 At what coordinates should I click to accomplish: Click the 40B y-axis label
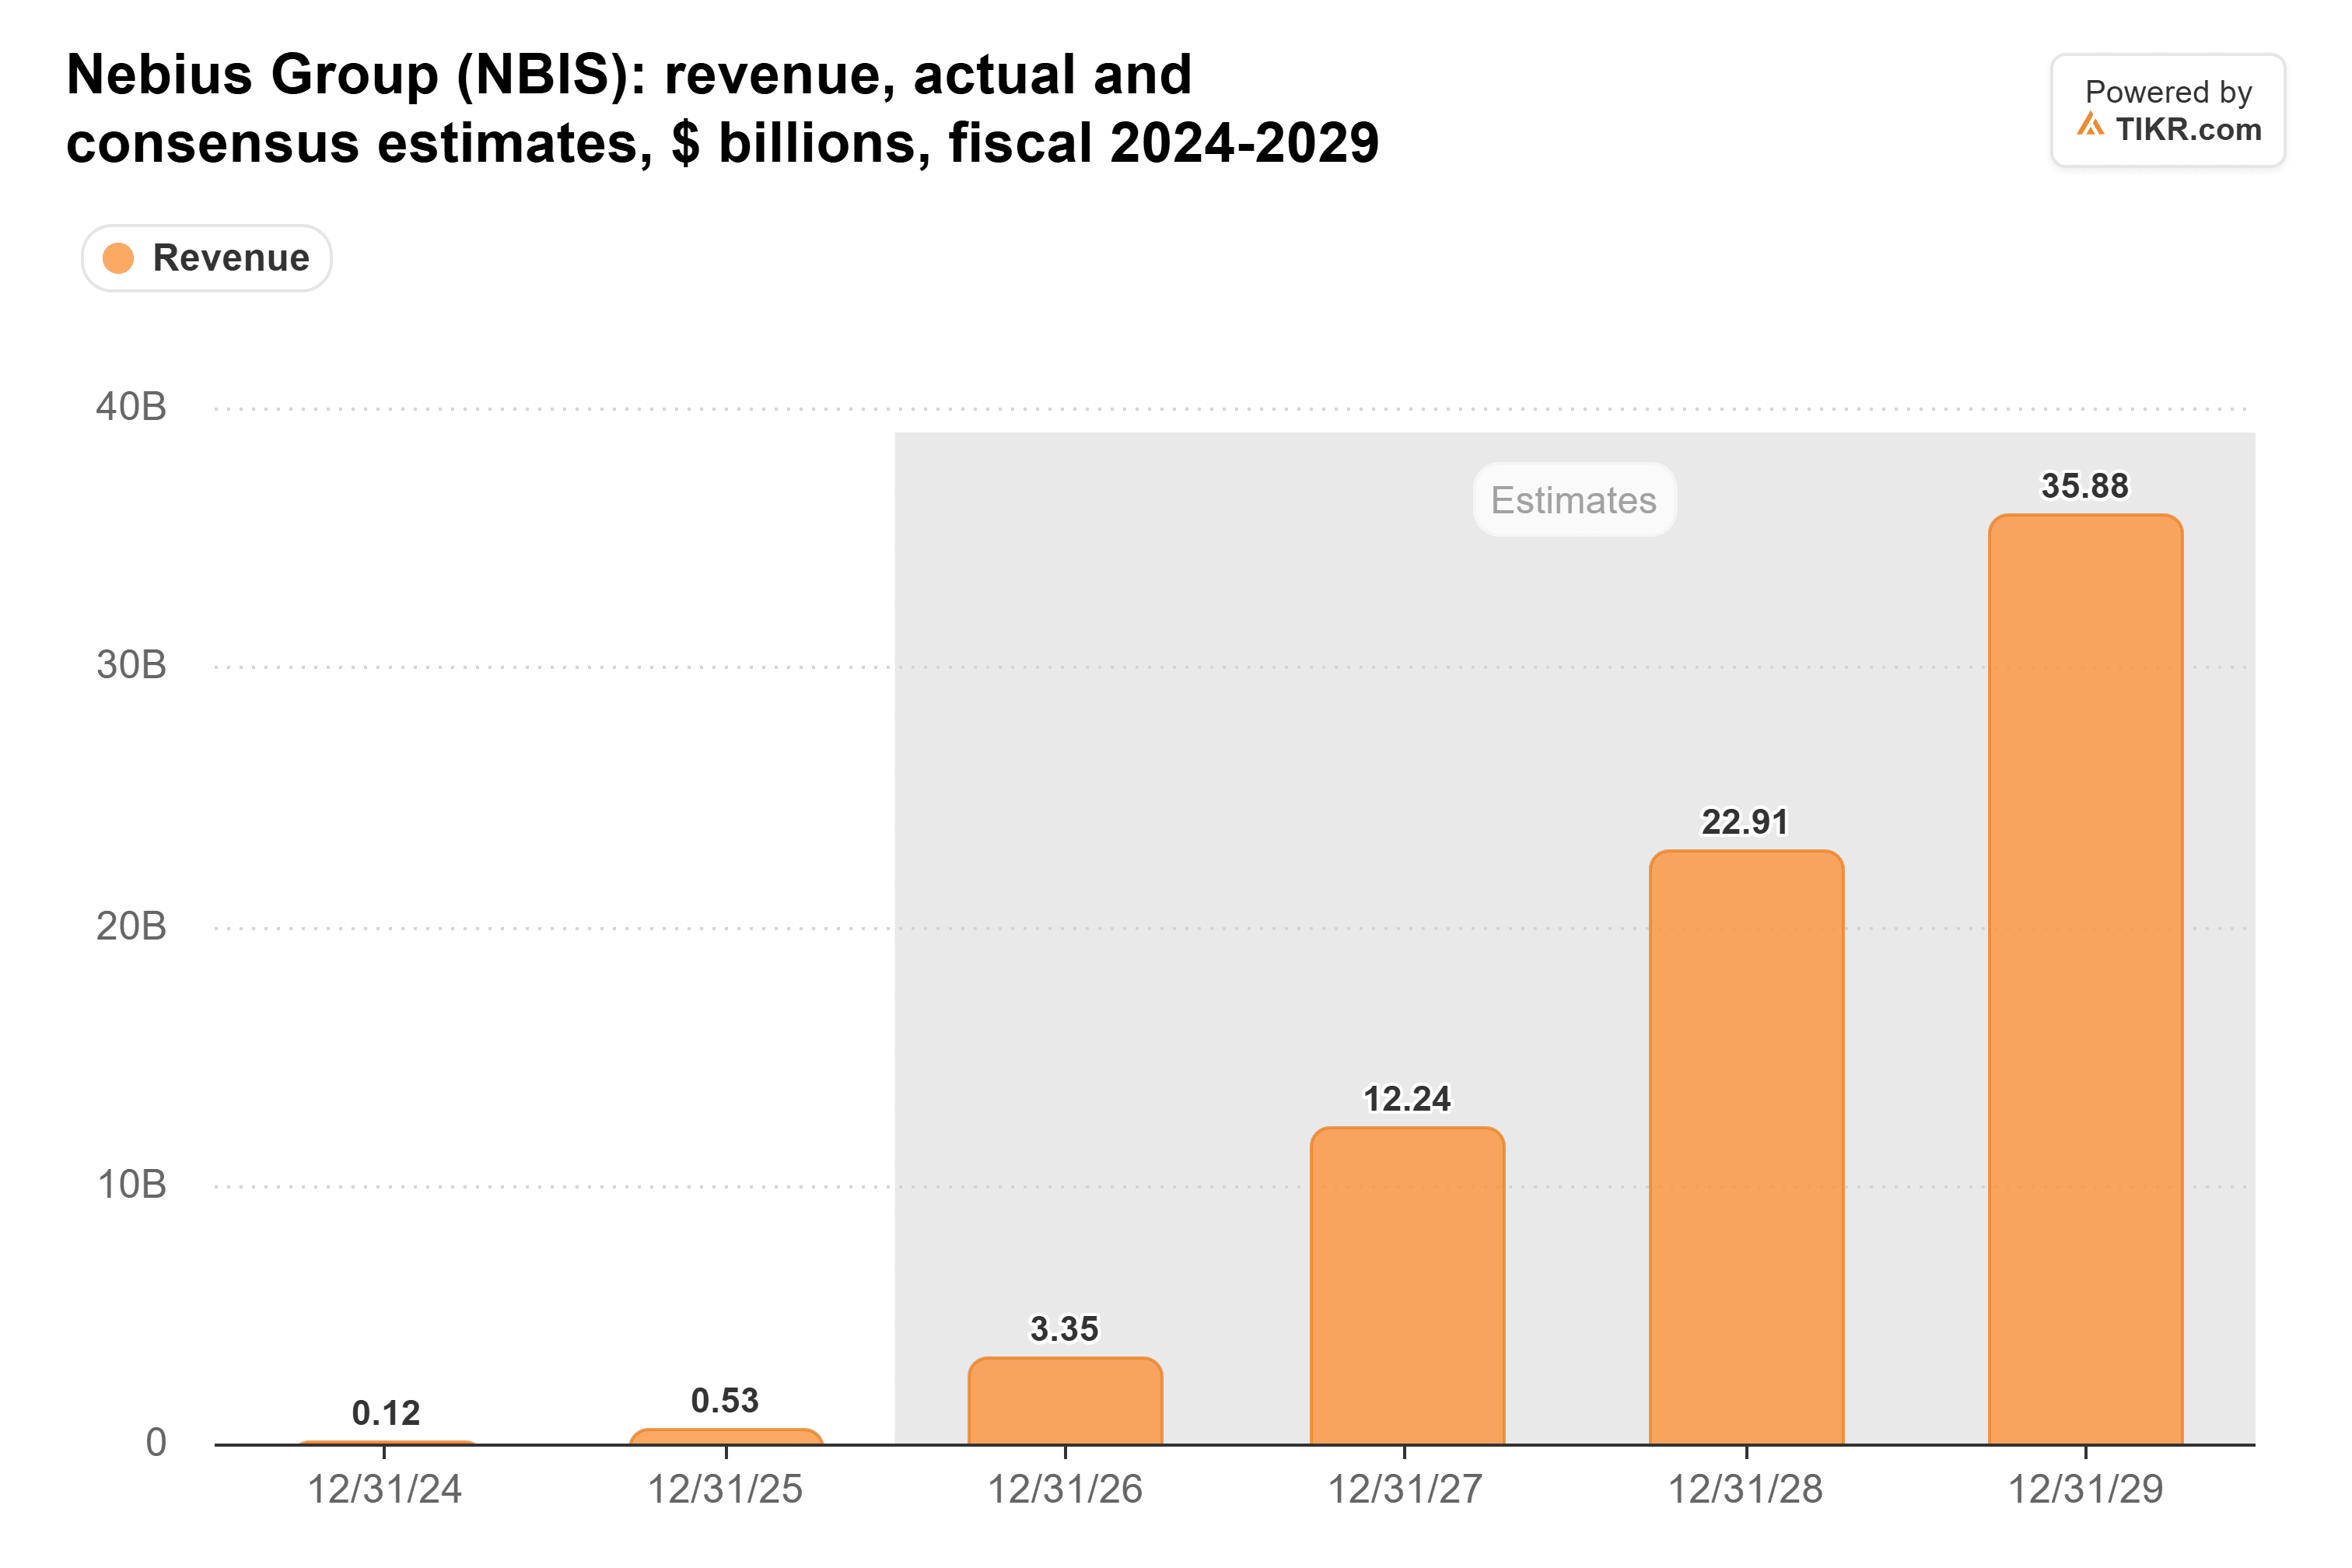pyautogui.click(x=131, y=407)
